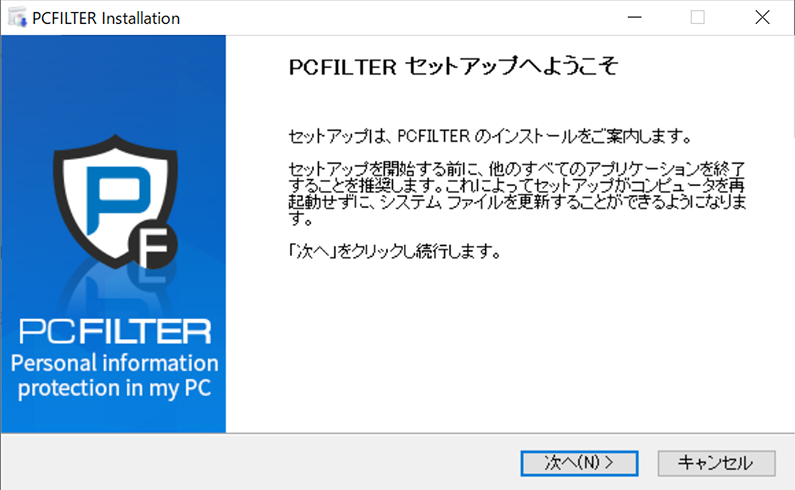Click the PCFILTER wordmark in blue banner
The image size is (795, 490).
click(x=116, y=331)
